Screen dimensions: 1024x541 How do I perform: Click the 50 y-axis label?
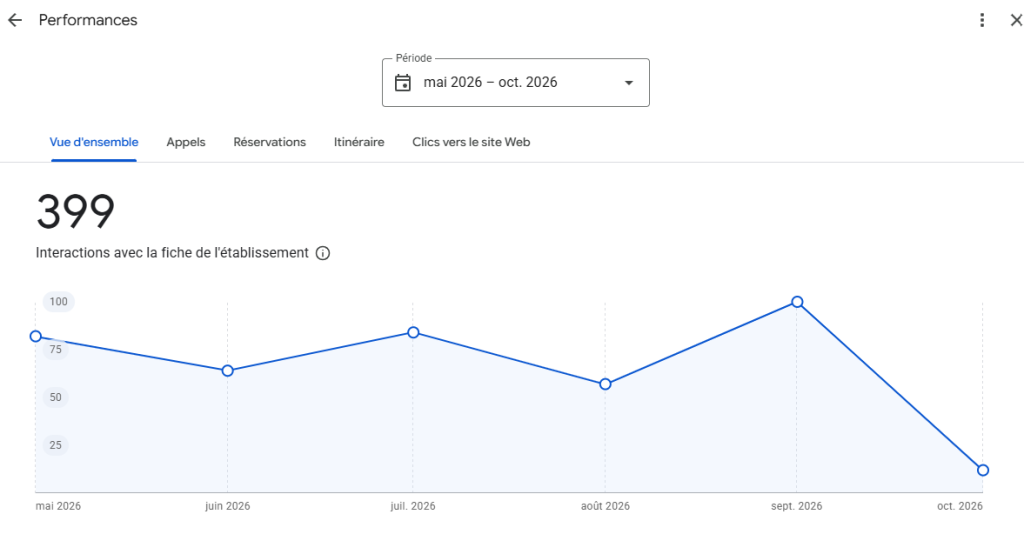click(x=56, y=397)
